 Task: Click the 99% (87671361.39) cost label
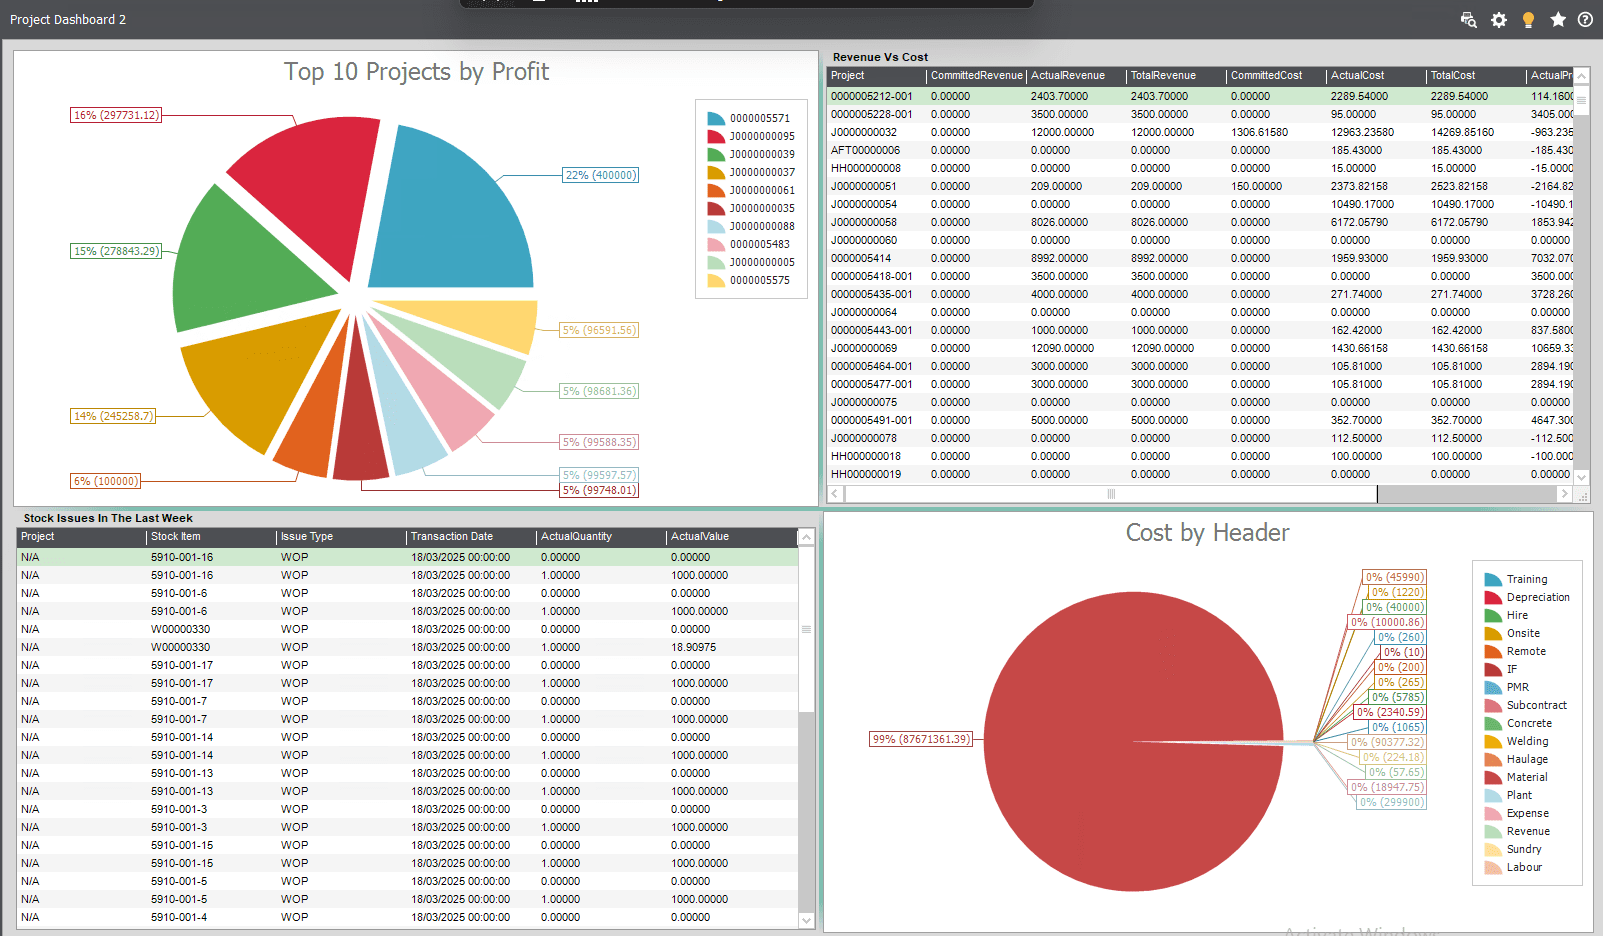pyautogui.click(x=921, y=739)
